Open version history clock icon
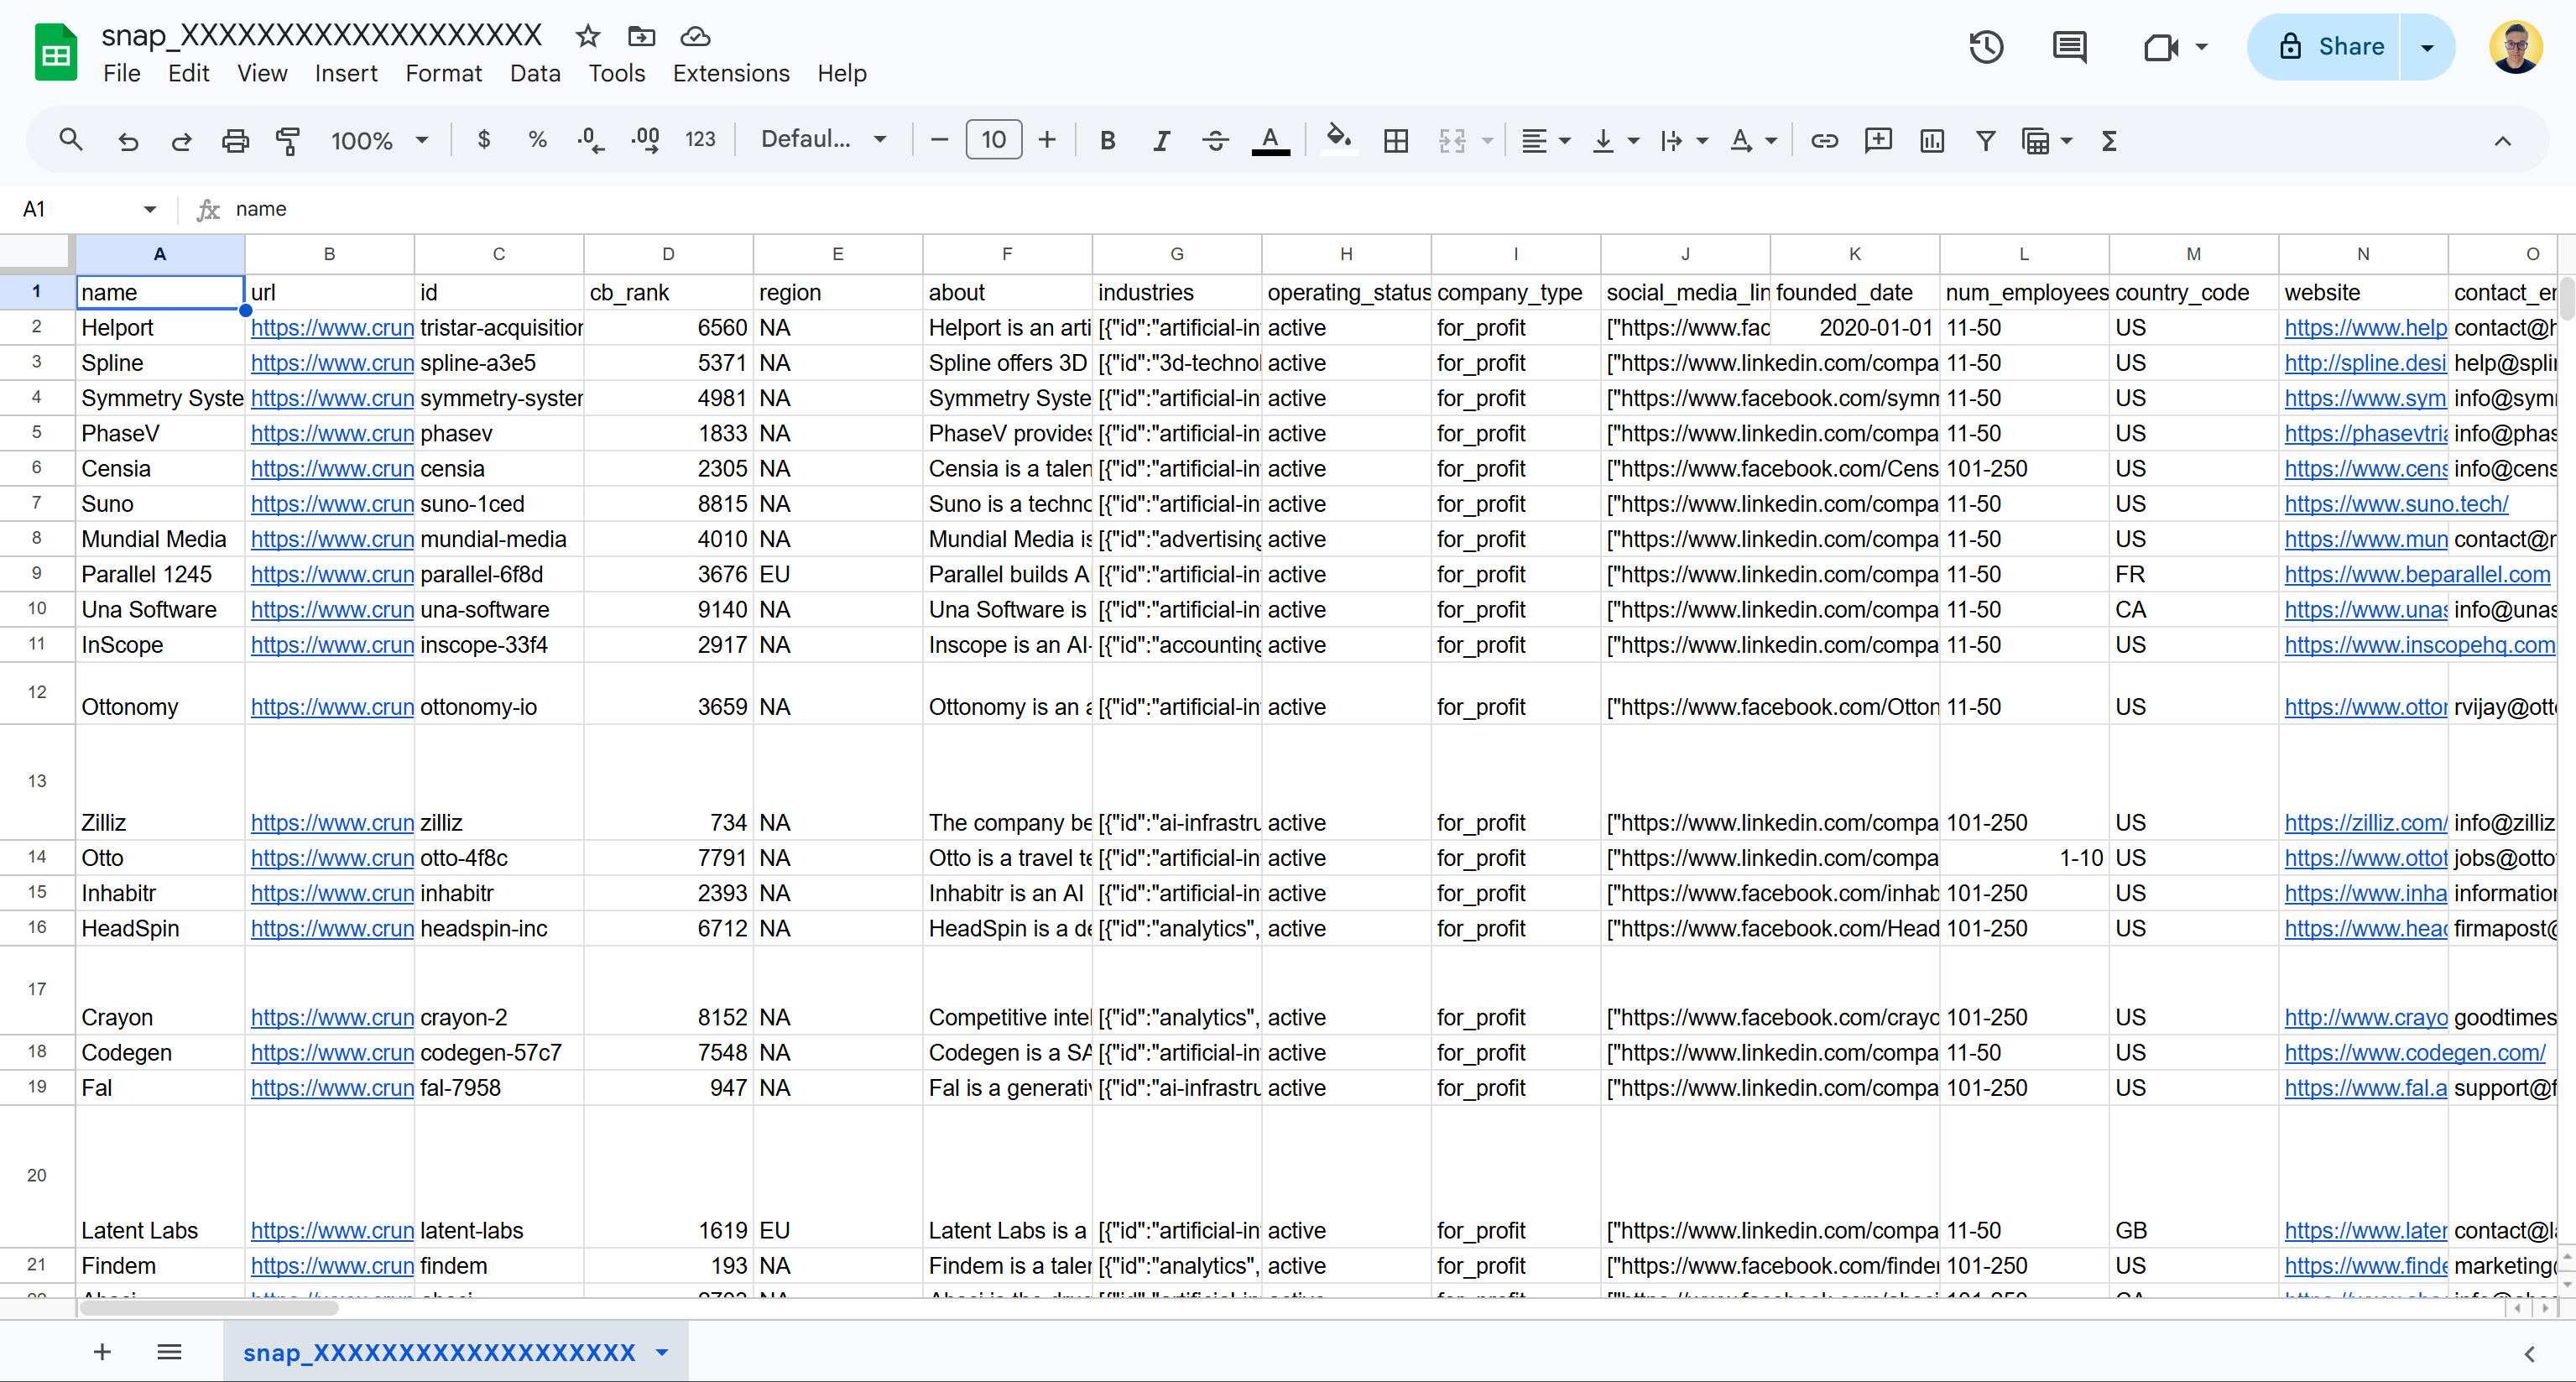 [x=1986, y=47]
